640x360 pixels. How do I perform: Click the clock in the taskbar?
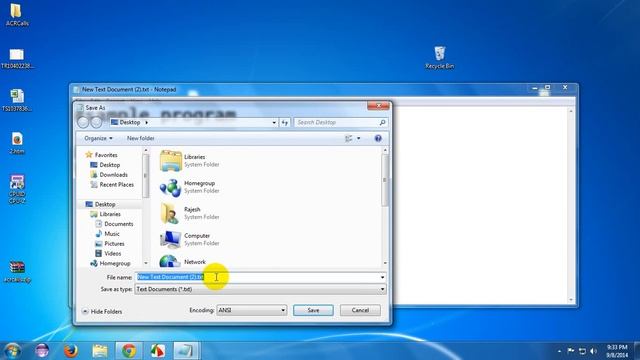pyautogui.click(x=617, y=351)
